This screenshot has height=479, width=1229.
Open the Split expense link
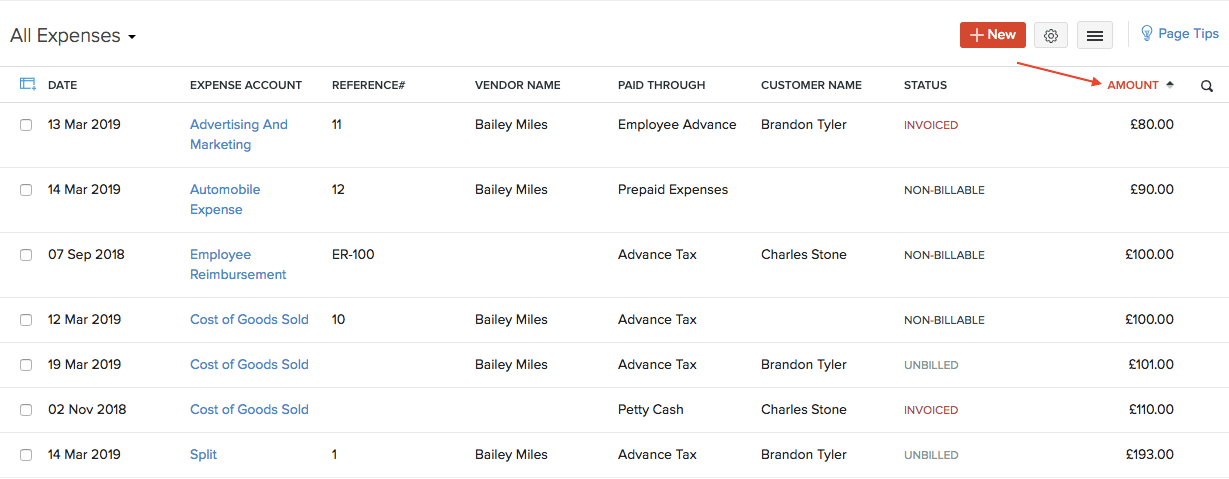pyautogui.click(x=203, y=454)
